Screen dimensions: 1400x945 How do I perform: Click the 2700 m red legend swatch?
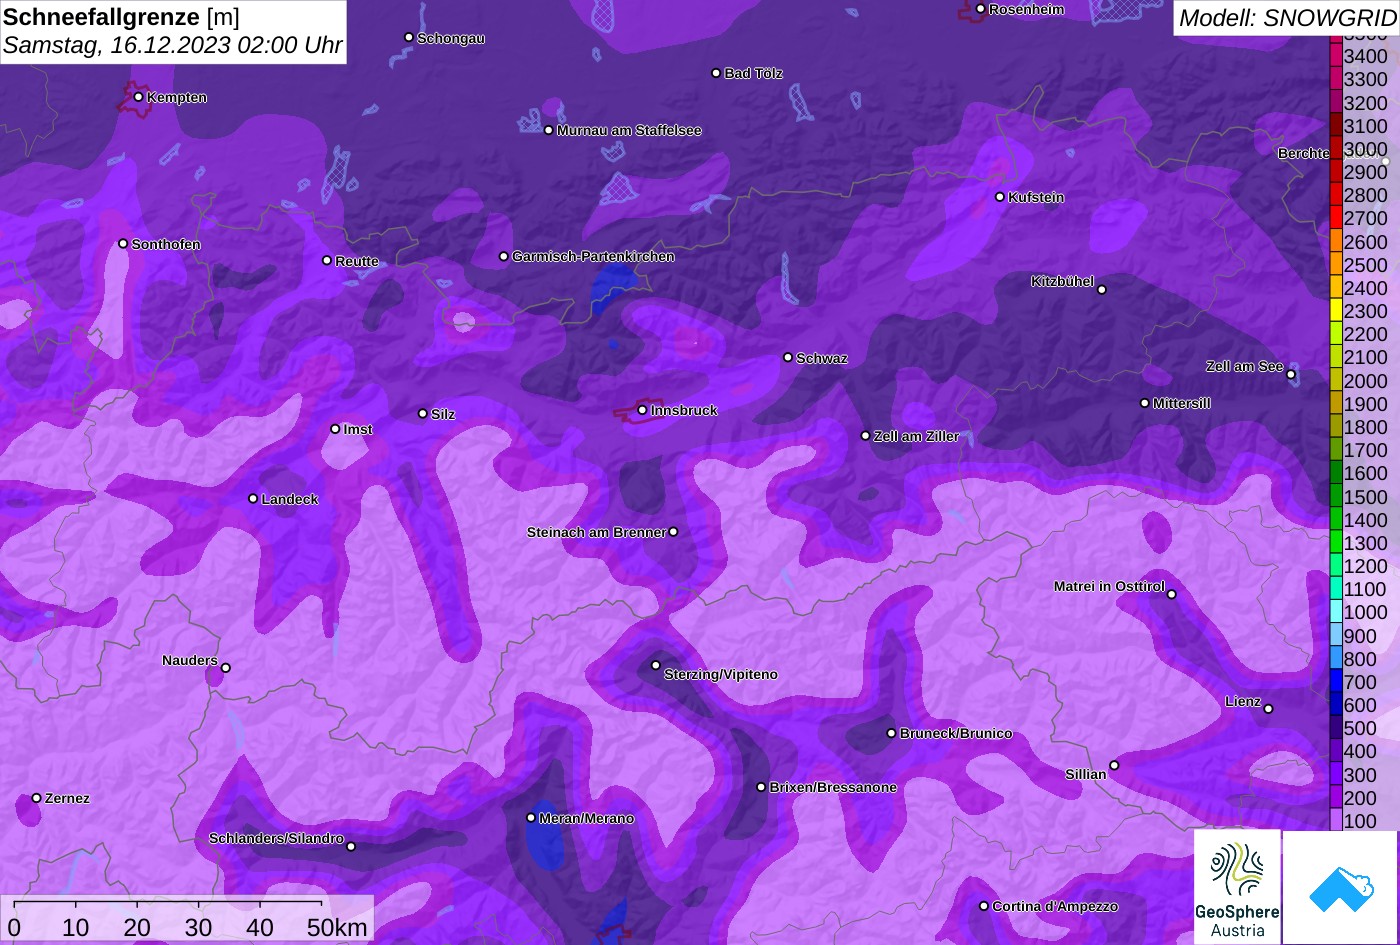click(1335, 218)
